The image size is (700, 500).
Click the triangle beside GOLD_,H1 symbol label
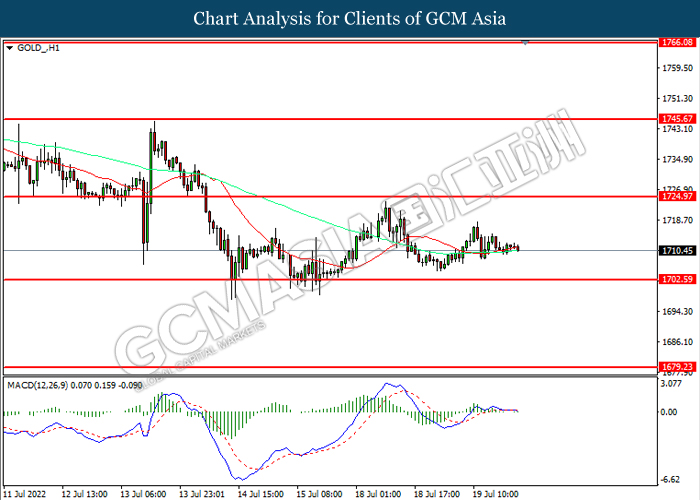pyautogui.click(x=10, y=48)
